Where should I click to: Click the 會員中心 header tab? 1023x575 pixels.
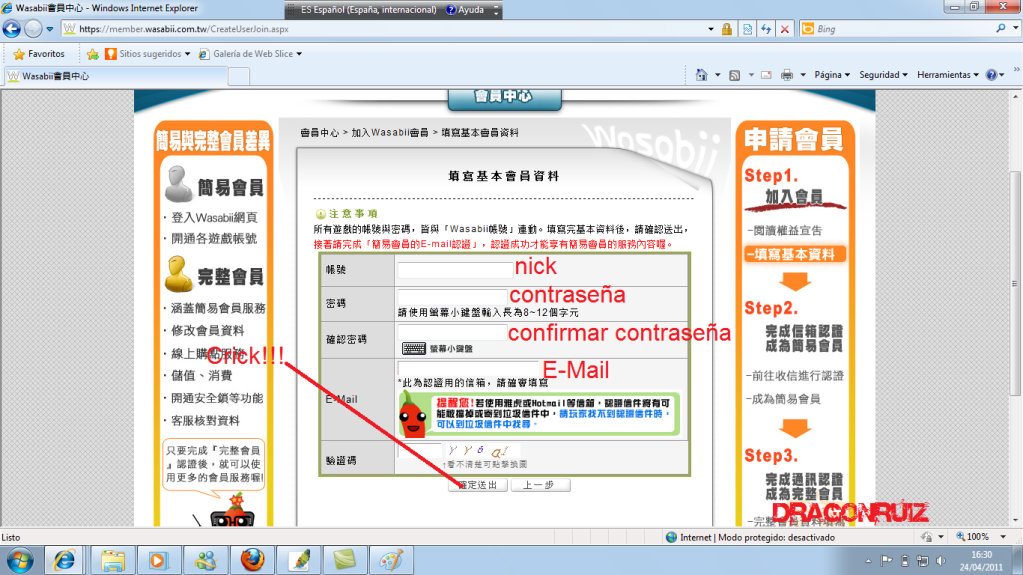(x=504, y=98)
